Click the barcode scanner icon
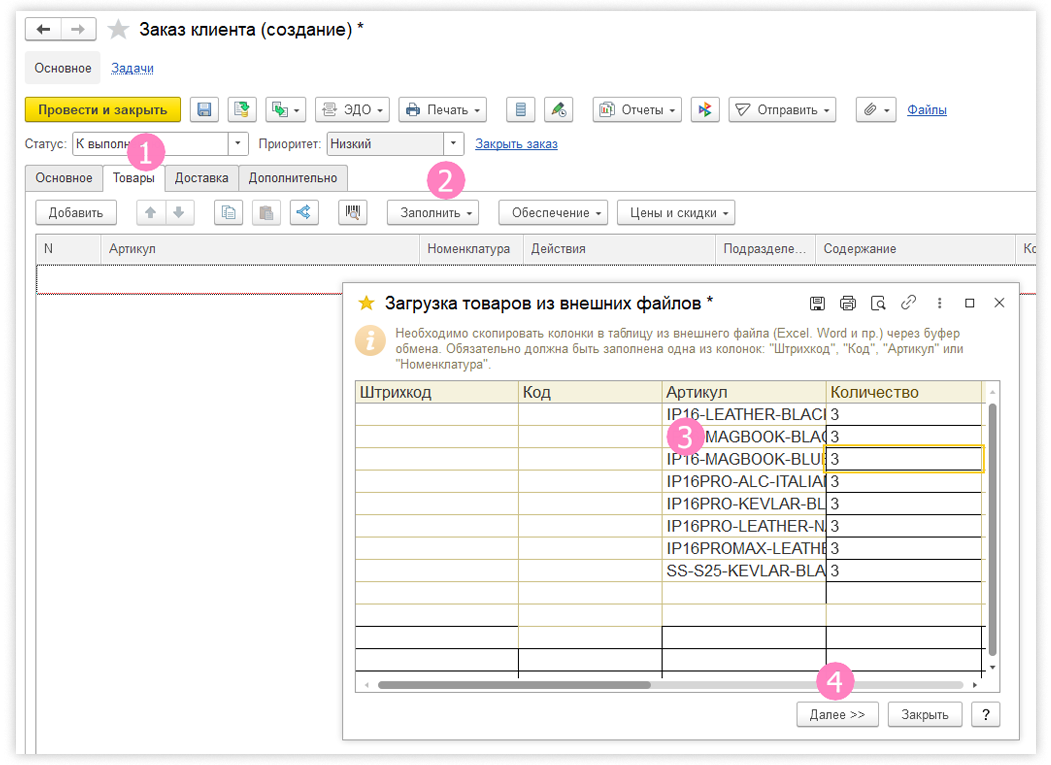 (354, 212)
